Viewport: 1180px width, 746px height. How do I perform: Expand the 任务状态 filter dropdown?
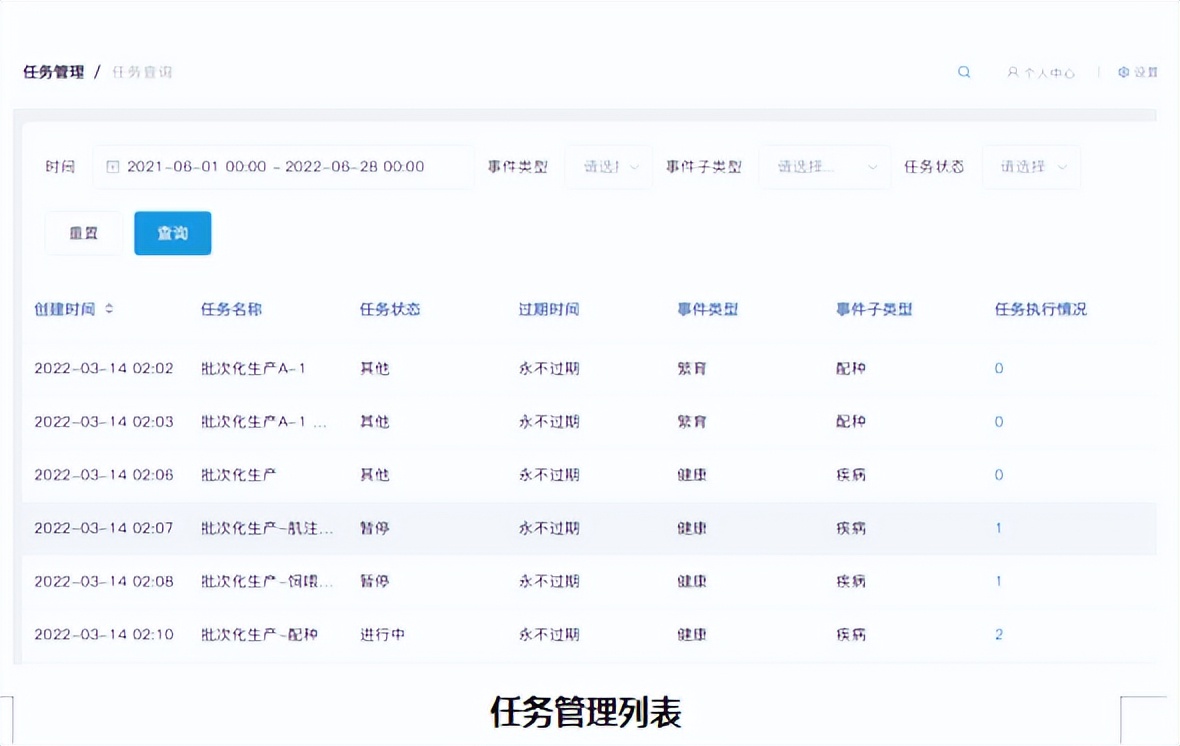1031,167
